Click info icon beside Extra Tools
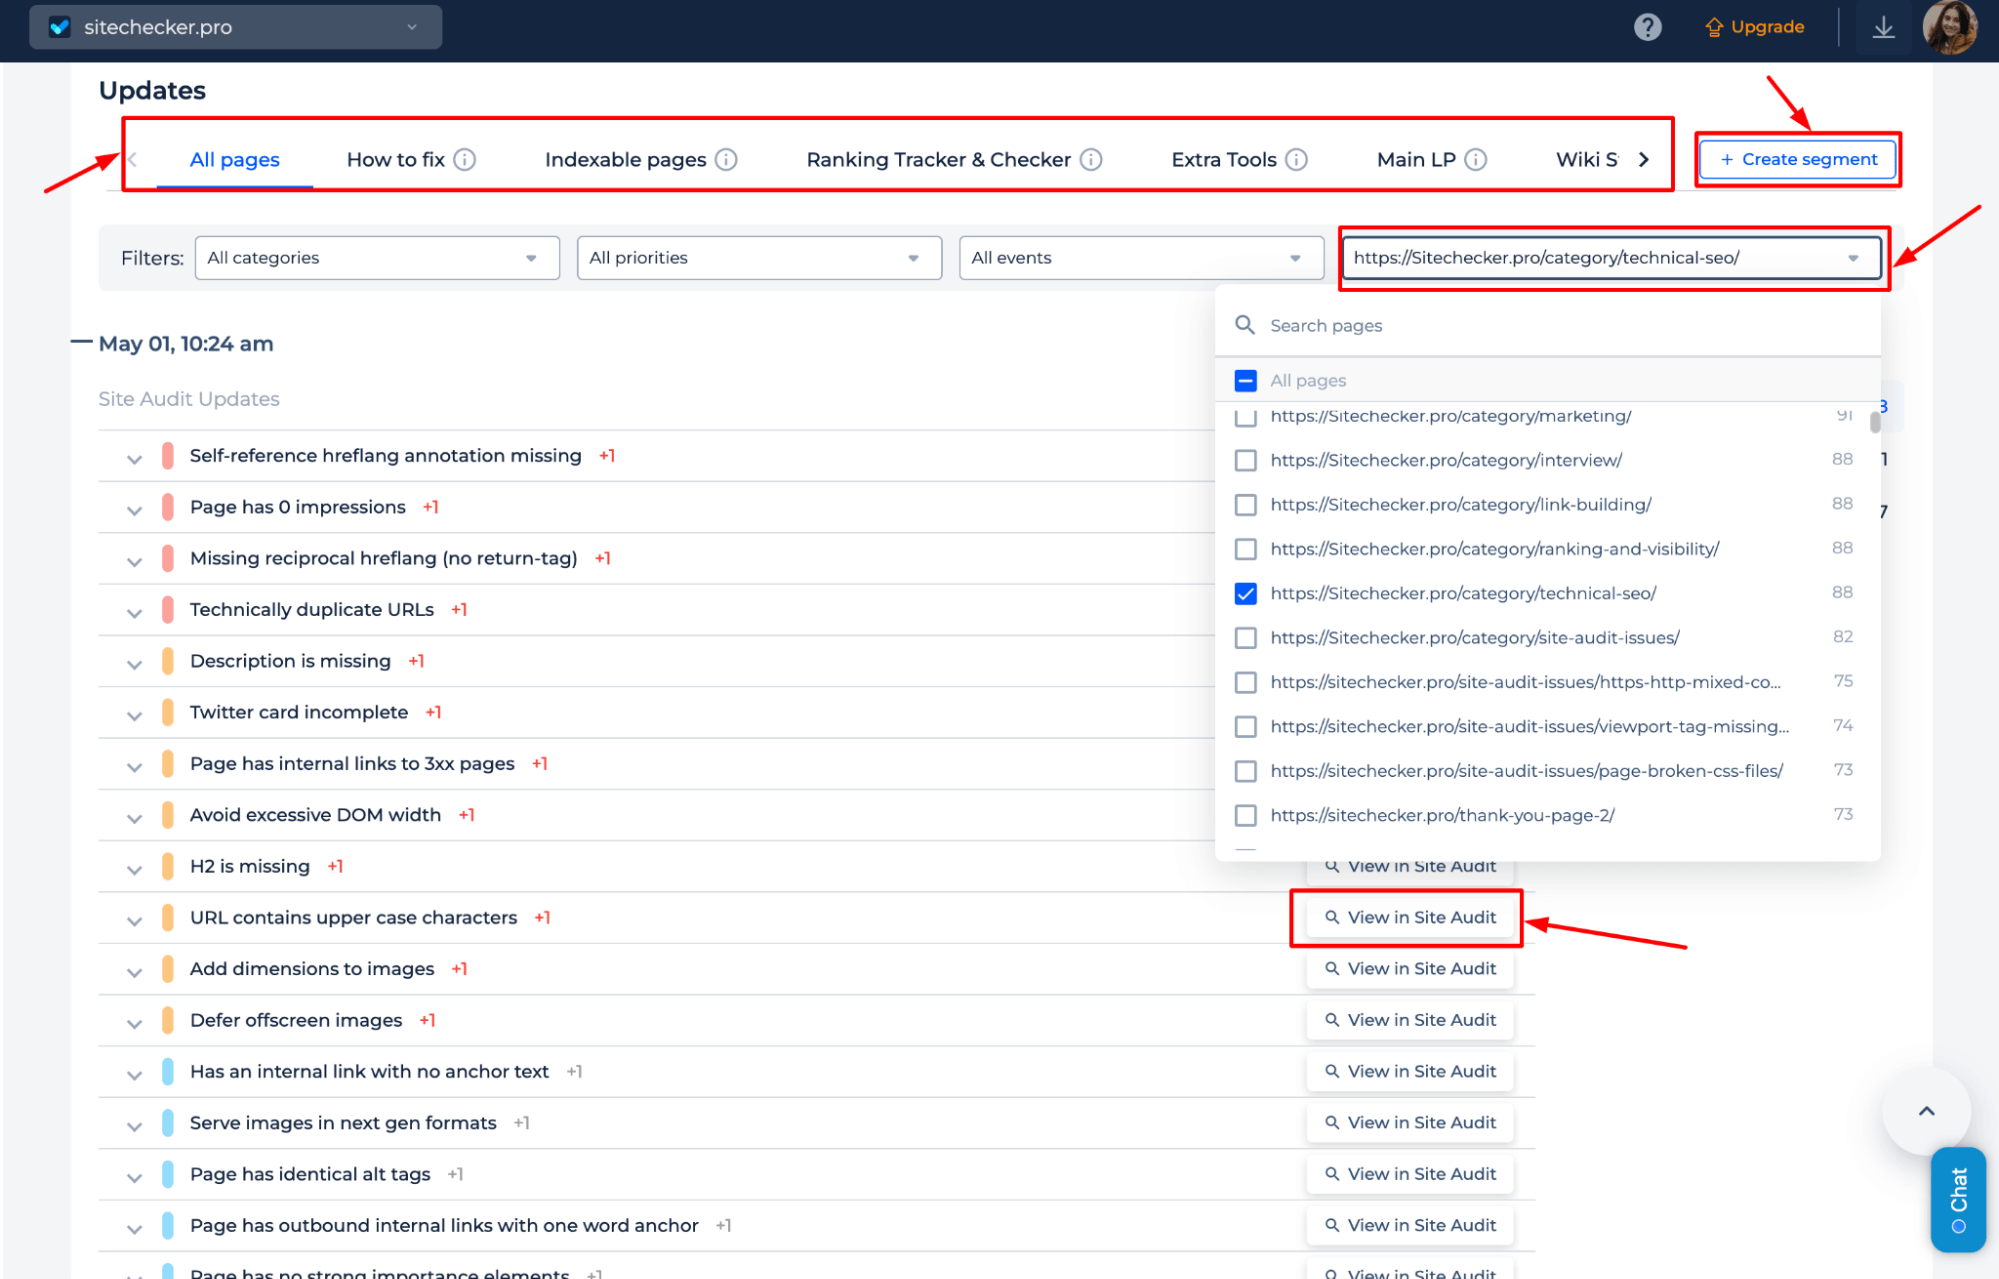The height and width of the screenshot is (1279, 1999). pyautogui.click(x=1296, y=160)
